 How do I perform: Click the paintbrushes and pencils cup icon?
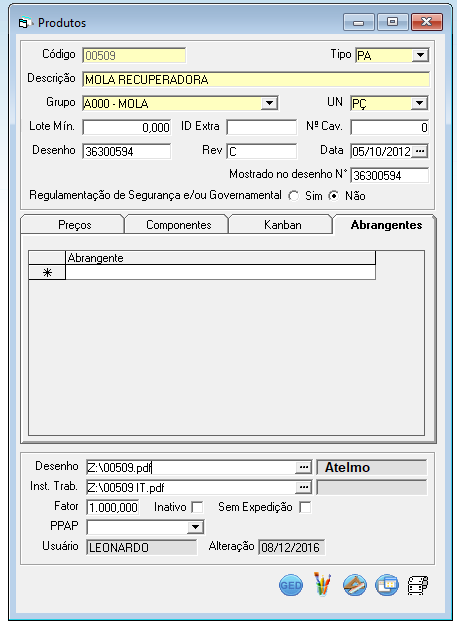click(323, 584)
